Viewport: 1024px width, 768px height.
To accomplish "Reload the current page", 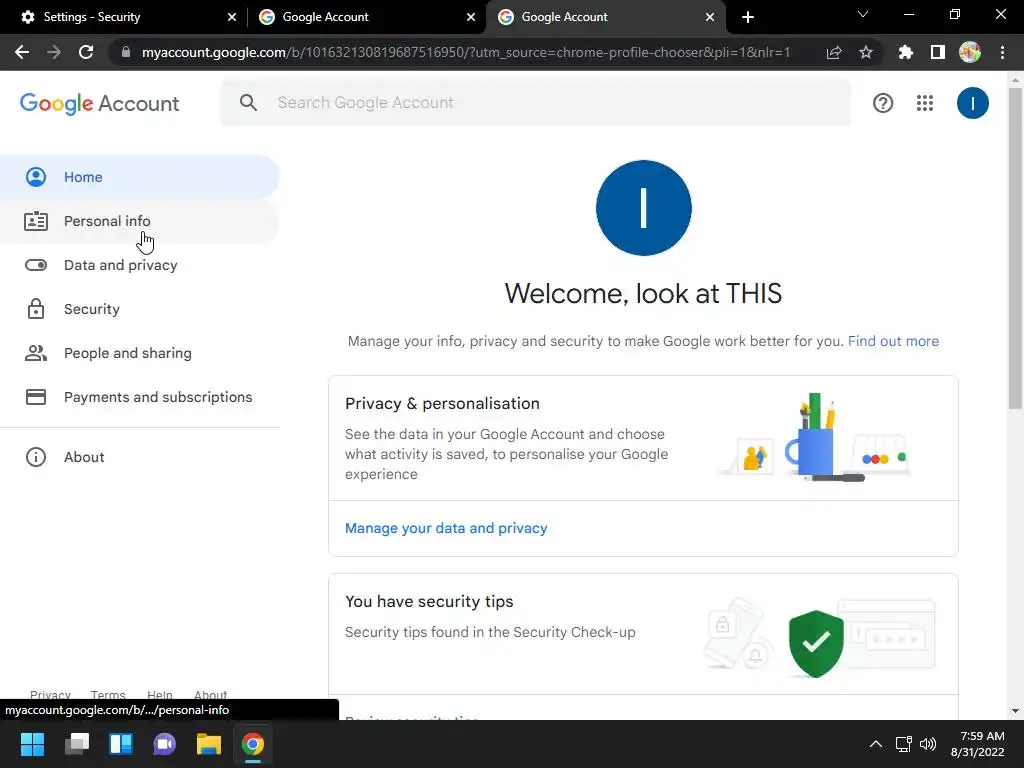I will point(86,52).
